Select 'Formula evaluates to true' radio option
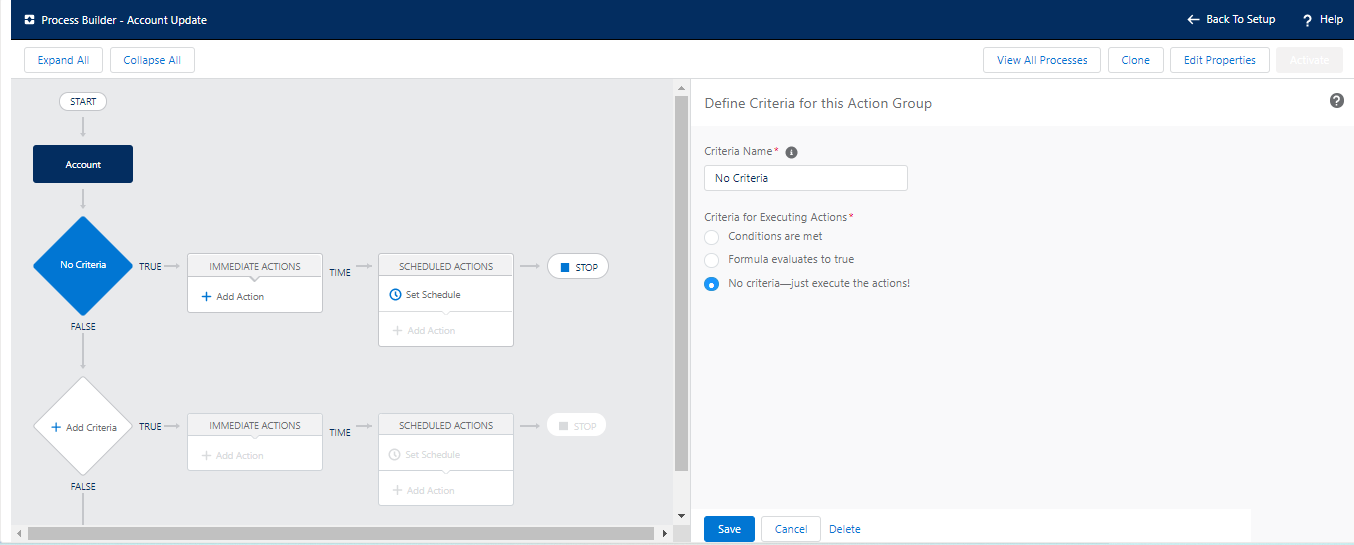The height and width of the screenshot is (545, 1354). coord(711,260)
